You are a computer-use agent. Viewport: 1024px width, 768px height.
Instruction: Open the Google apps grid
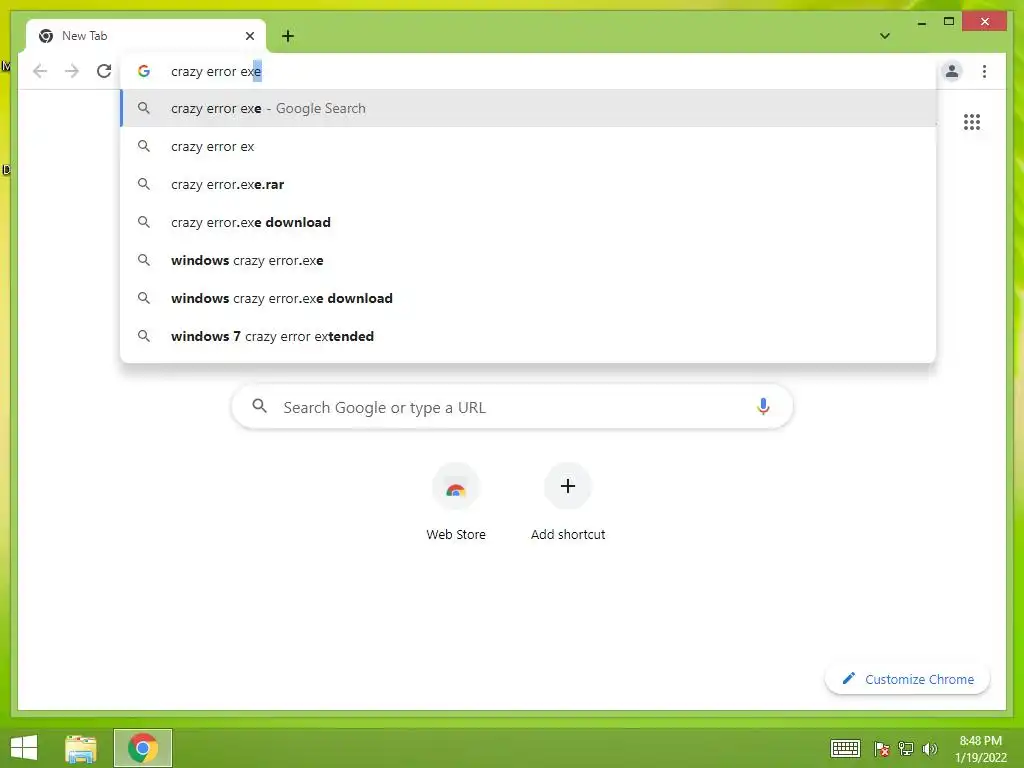(972, 122)
